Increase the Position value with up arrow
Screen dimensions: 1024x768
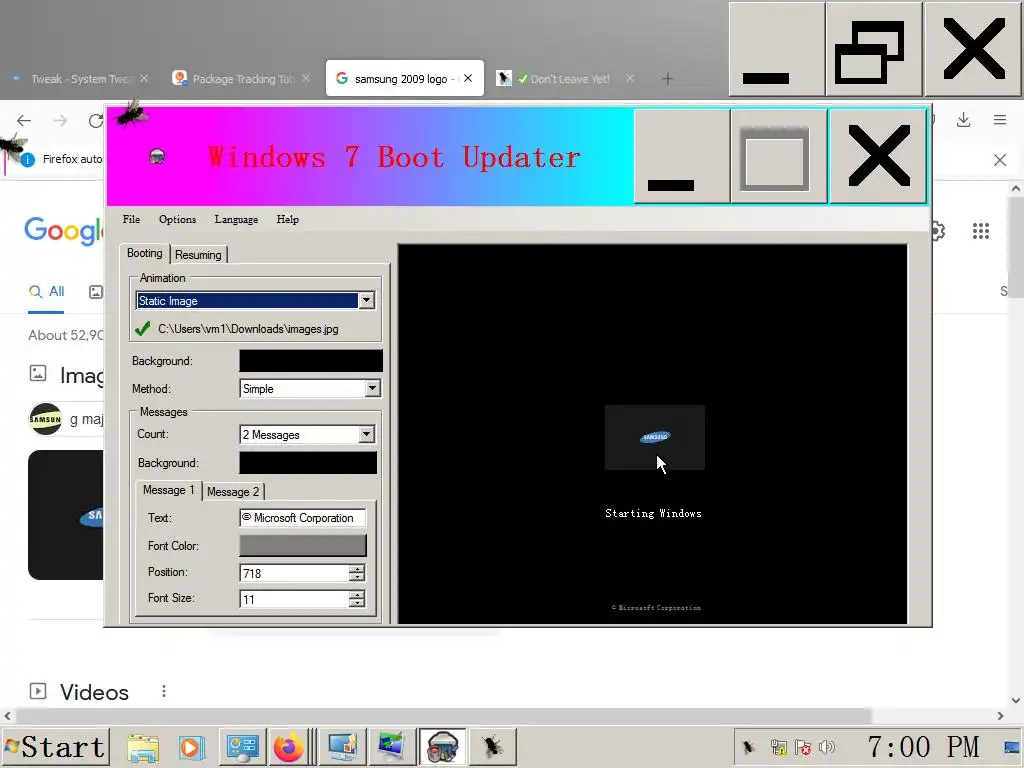(357, 569)
